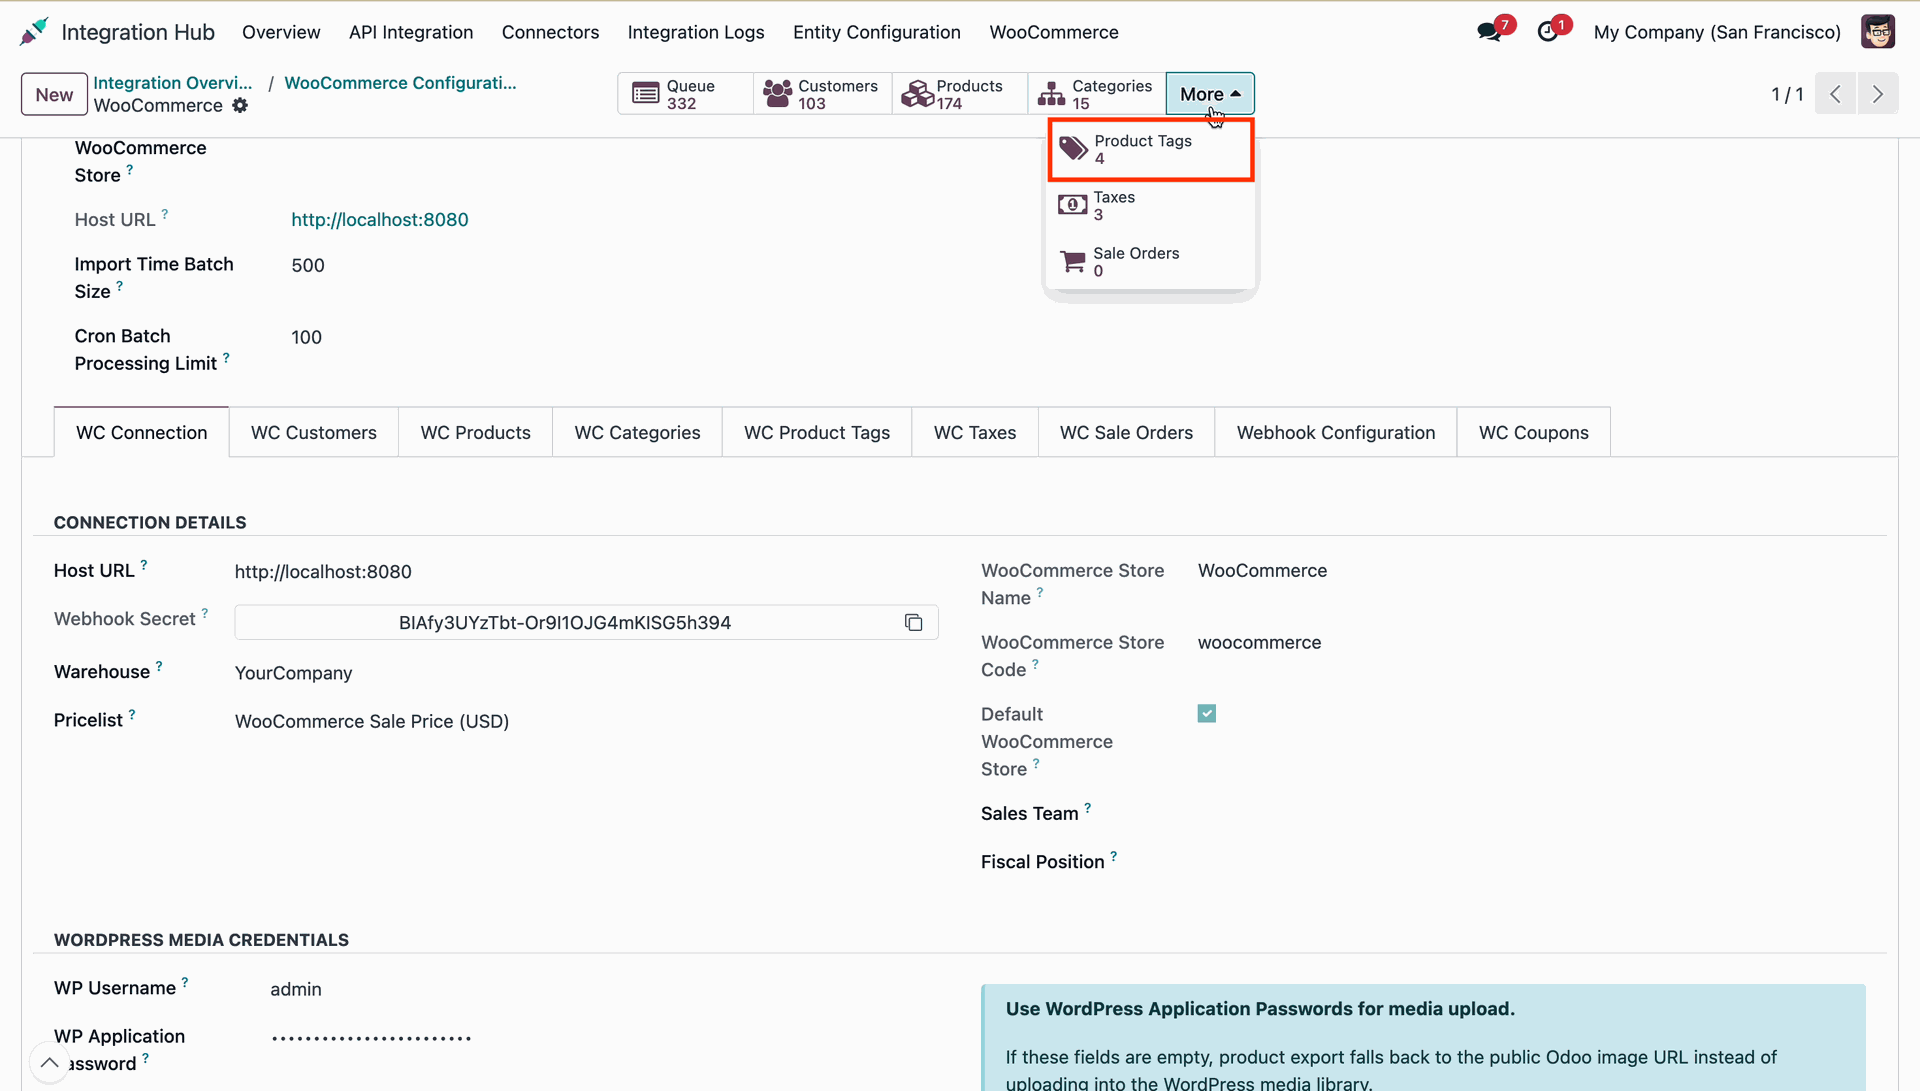Screen dimensions: 1920x1091
Task: Click the Import Time Batch Size value 500
Action: (308, 265)
